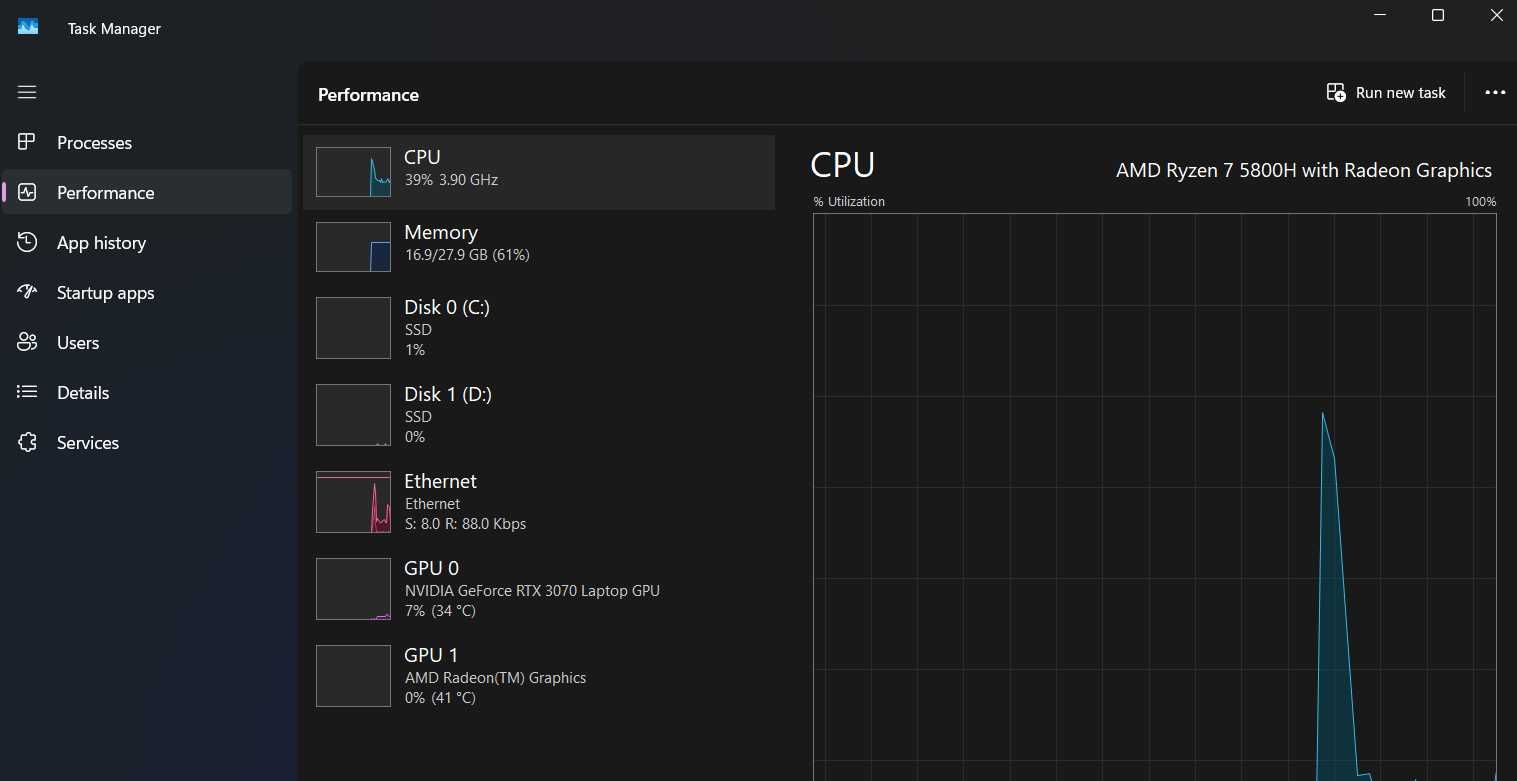Open the Processes page
The image size is (1517, 781).
point(147,142)
